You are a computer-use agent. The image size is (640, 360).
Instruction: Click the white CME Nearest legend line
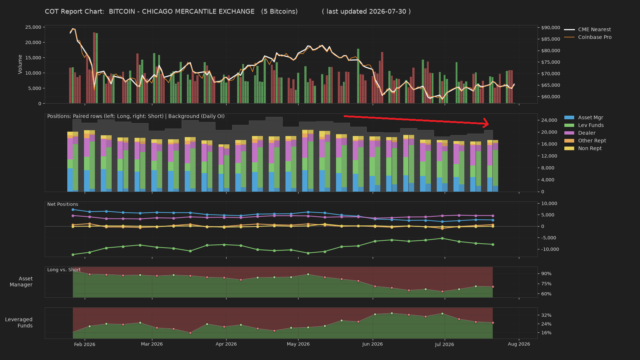[x=569, y=29]
